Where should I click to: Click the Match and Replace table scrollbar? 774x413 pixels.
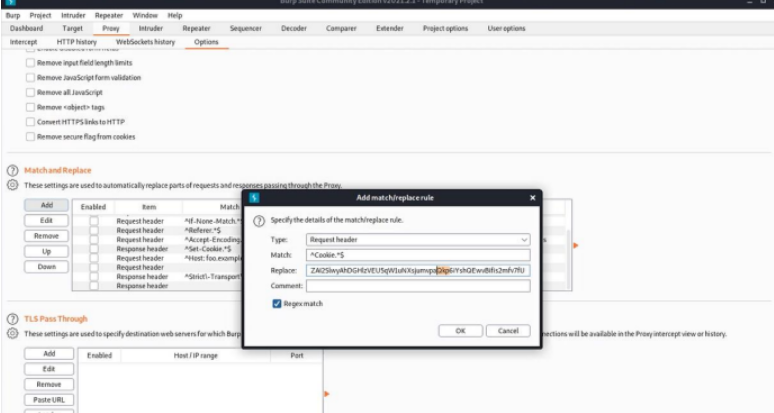[568, 259]
